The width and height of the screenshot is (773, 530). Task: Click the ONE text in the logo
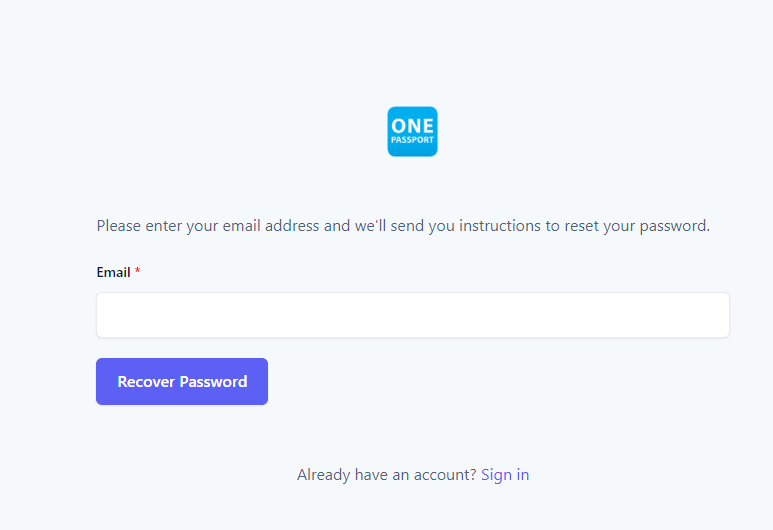(412, 126)
